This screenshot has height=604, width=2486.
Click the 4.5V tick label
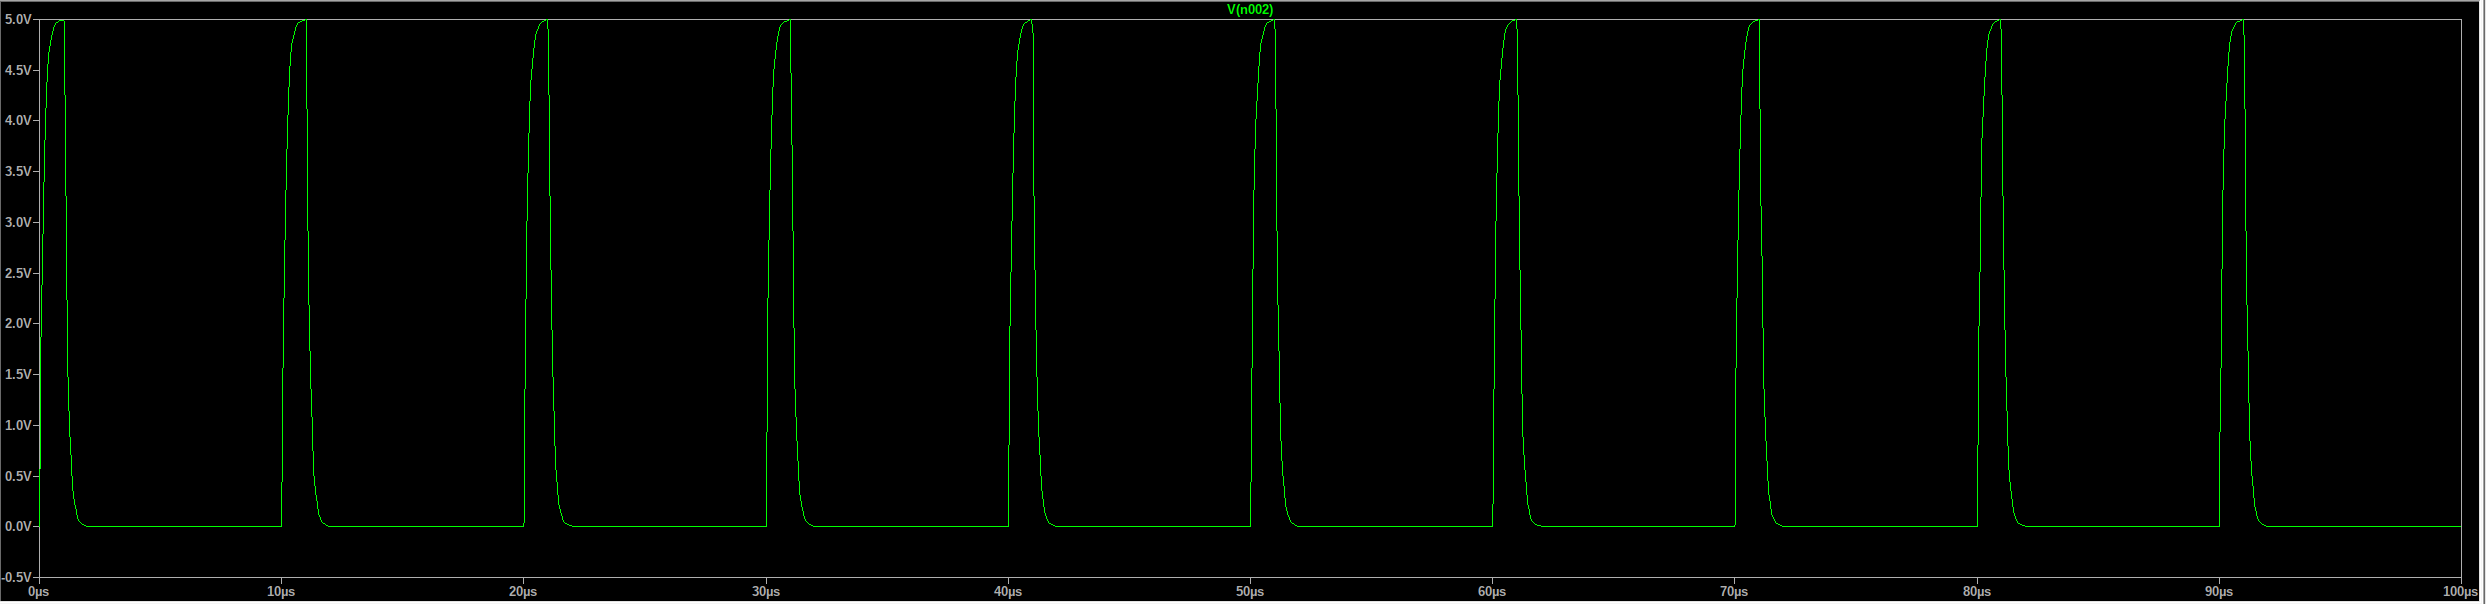pyautogui.click(x=18, y=70)
